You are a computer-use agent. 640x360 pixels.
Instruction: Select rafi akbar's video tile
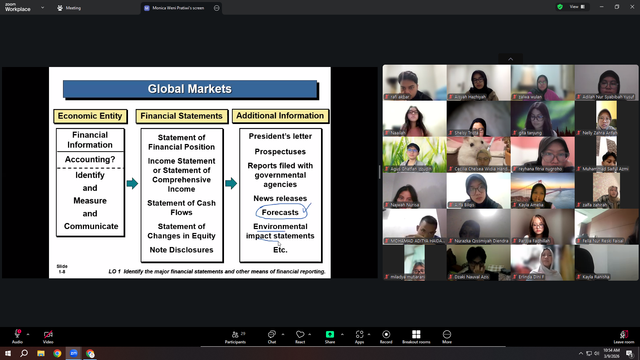tap(415, 83)
